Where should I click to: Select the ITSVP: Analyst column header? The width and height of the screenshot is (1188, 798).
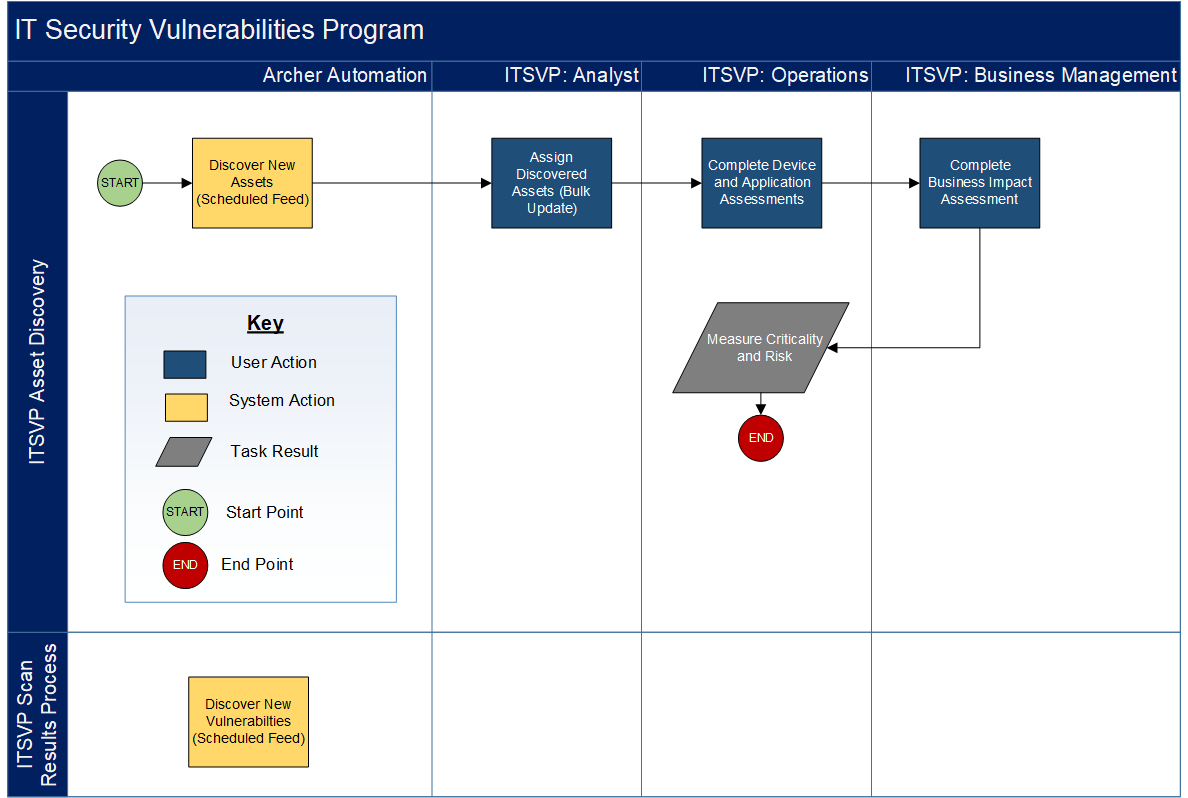tap(572, 75)
